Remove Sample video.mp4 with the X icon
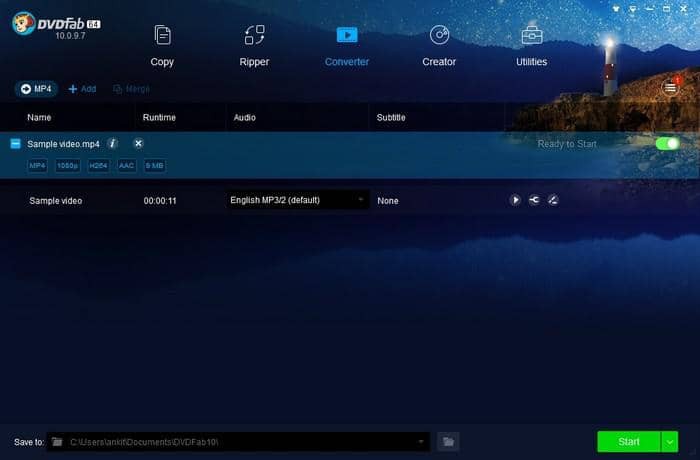The image size is (700, 460). pyautogui.click(x=138, y=144)
